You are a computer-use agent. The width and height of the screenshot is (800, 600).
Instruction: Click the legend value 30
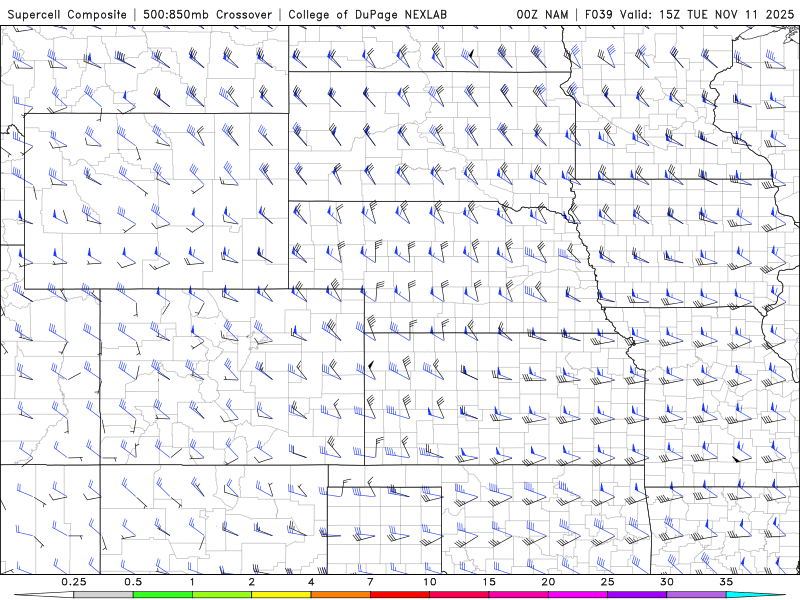[667, 582]
